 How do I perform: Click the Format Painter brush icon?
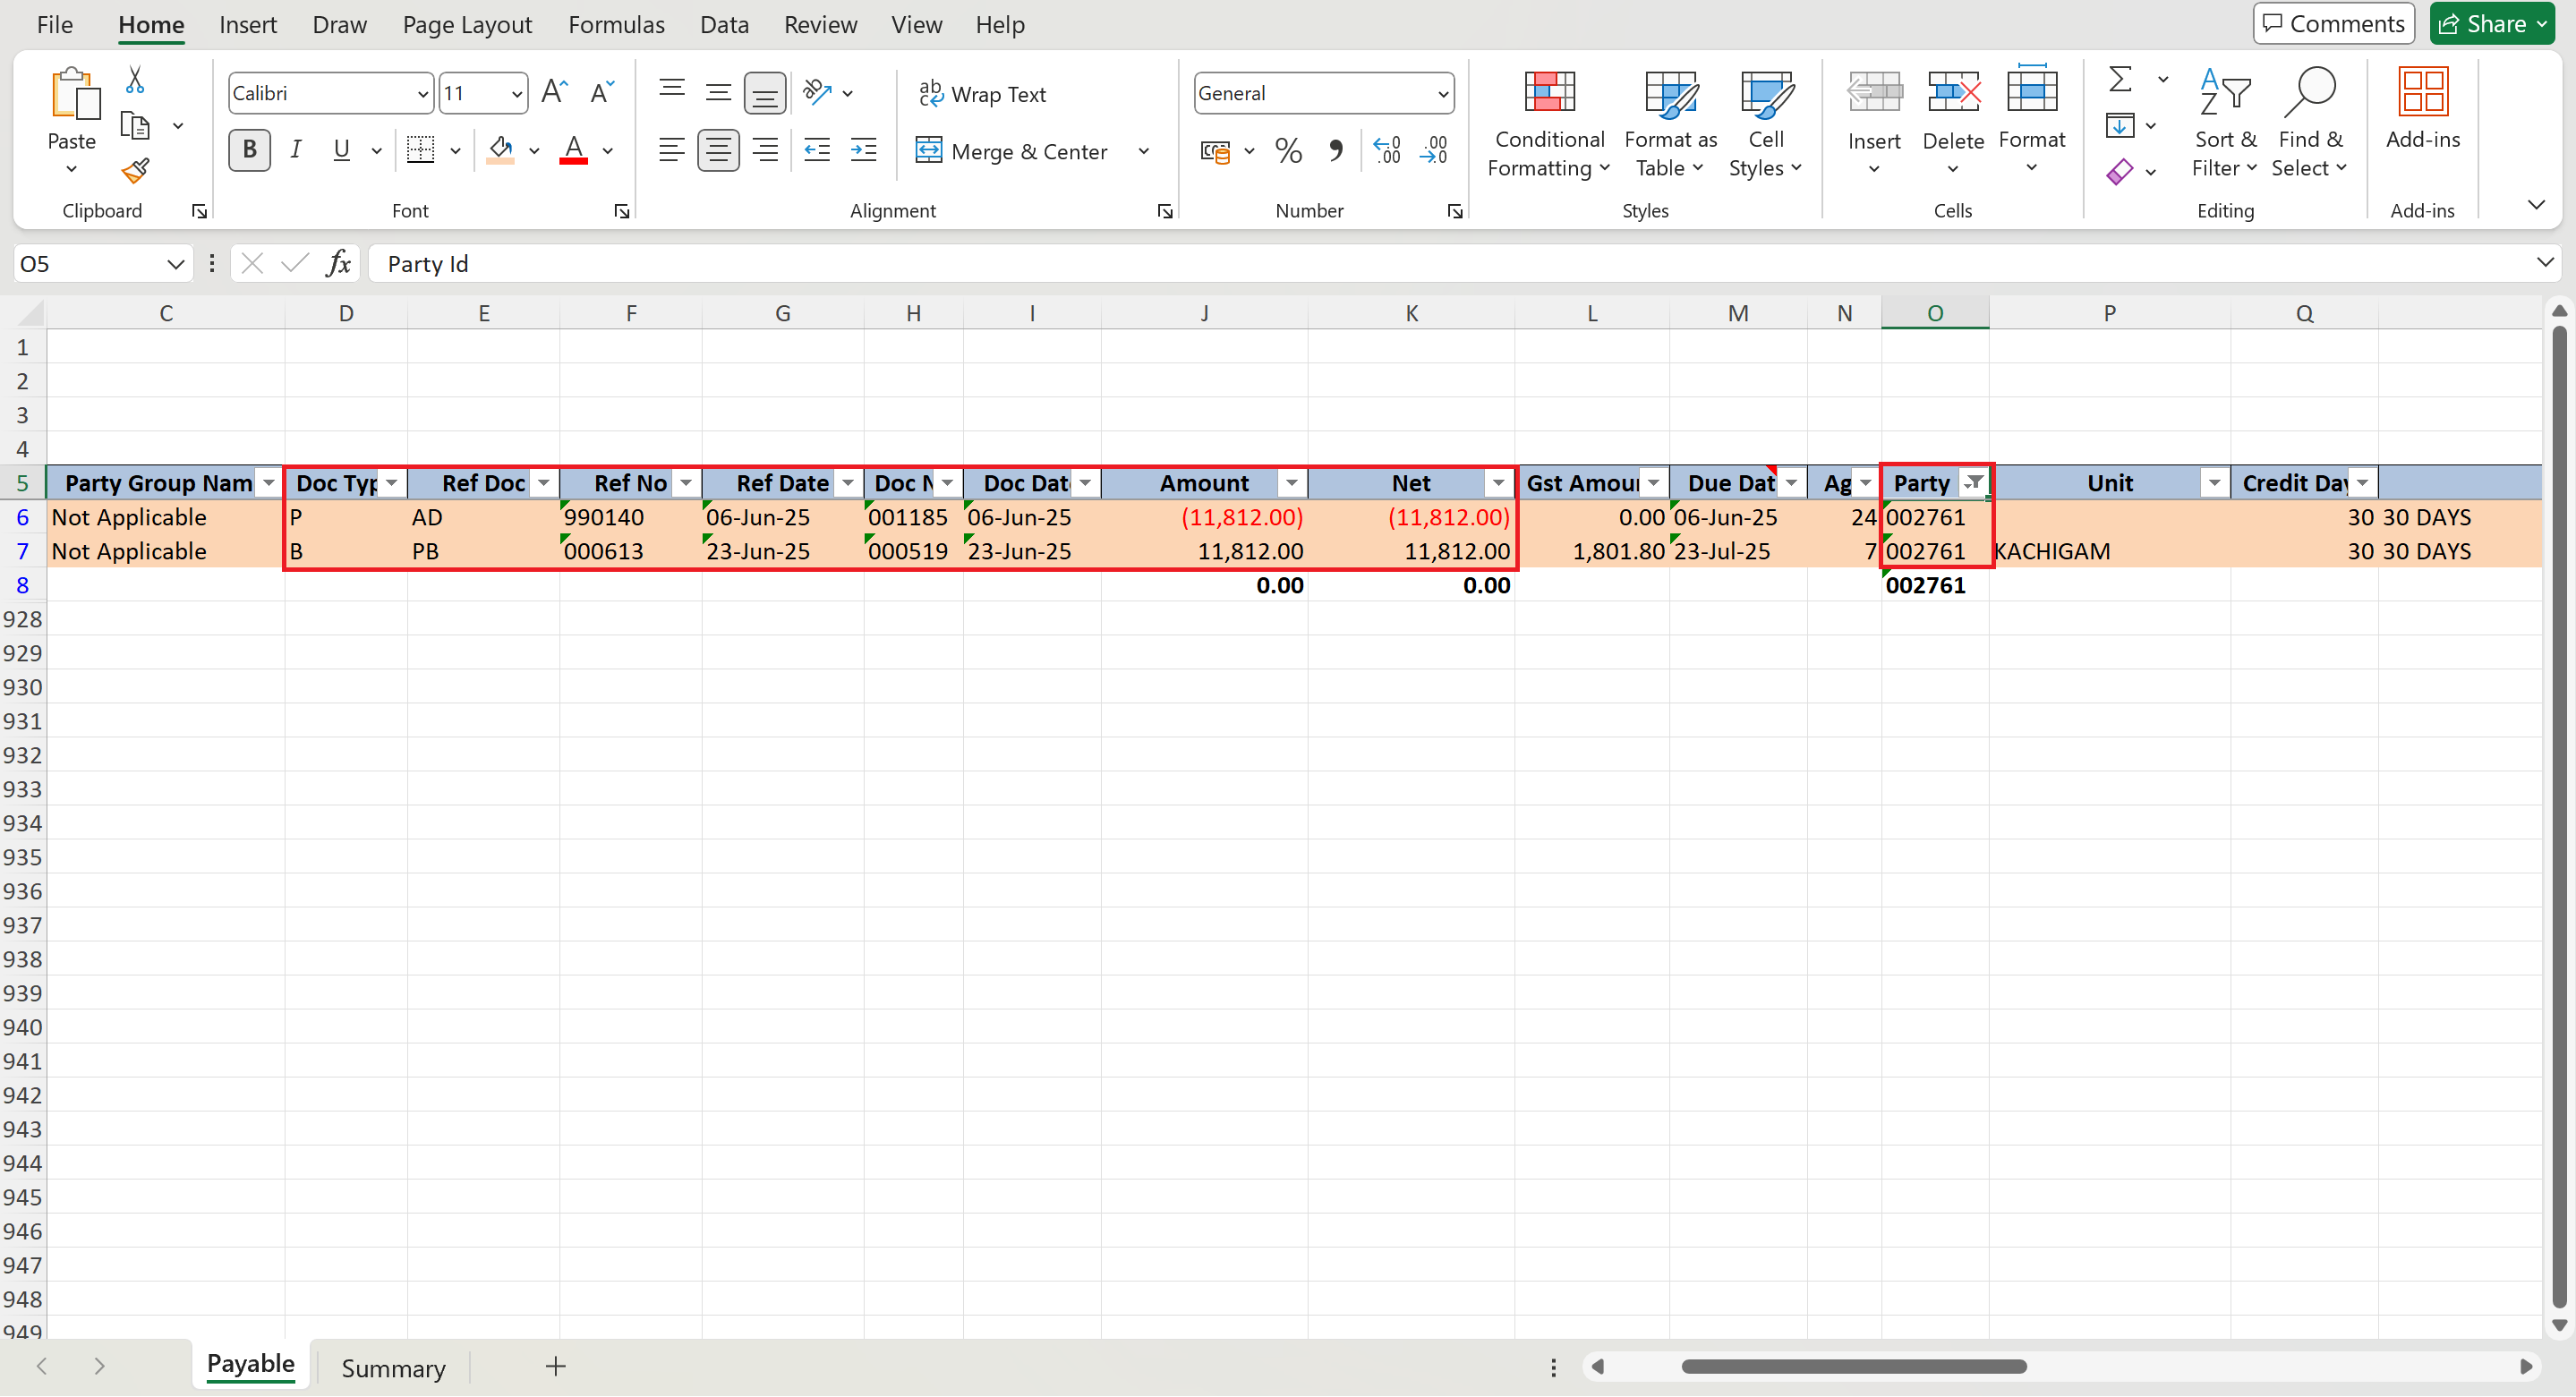pyautogui.click(x=135, y=172)
